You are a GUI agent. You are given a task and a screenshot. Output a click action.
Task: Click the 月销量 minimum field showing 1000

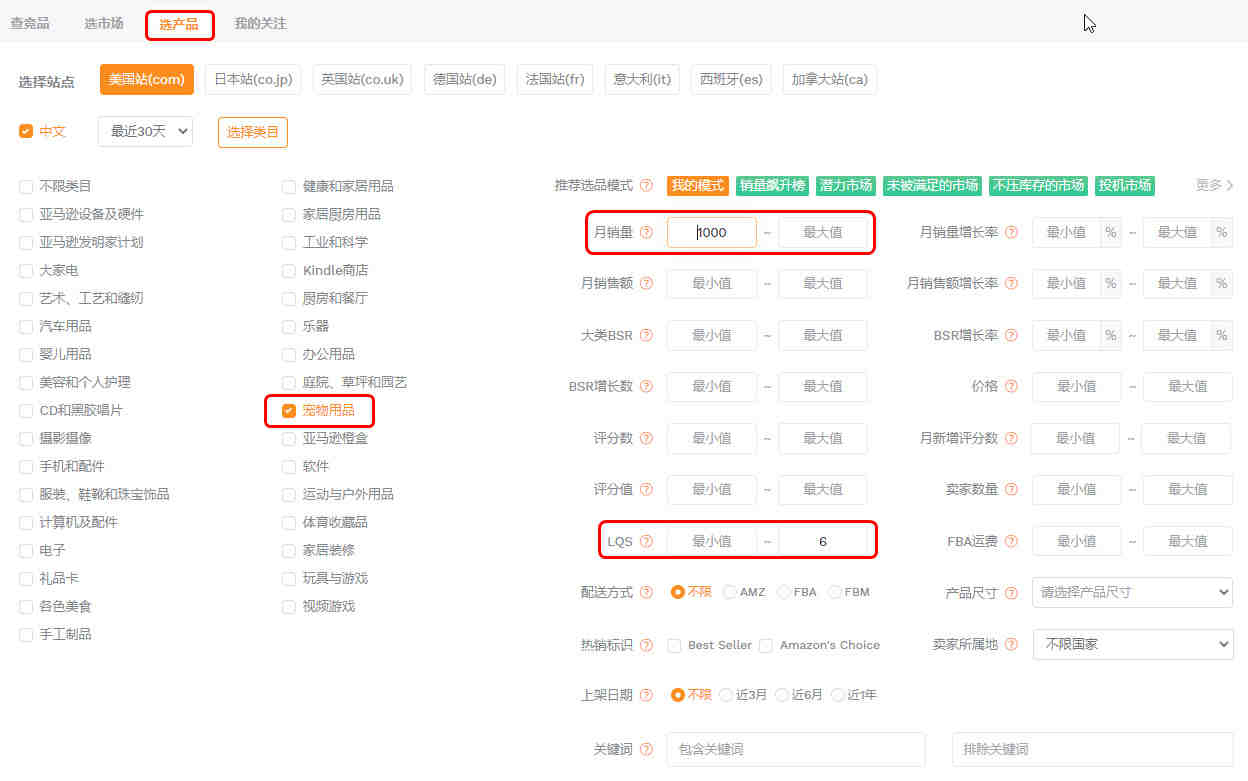tap(712, 232)
